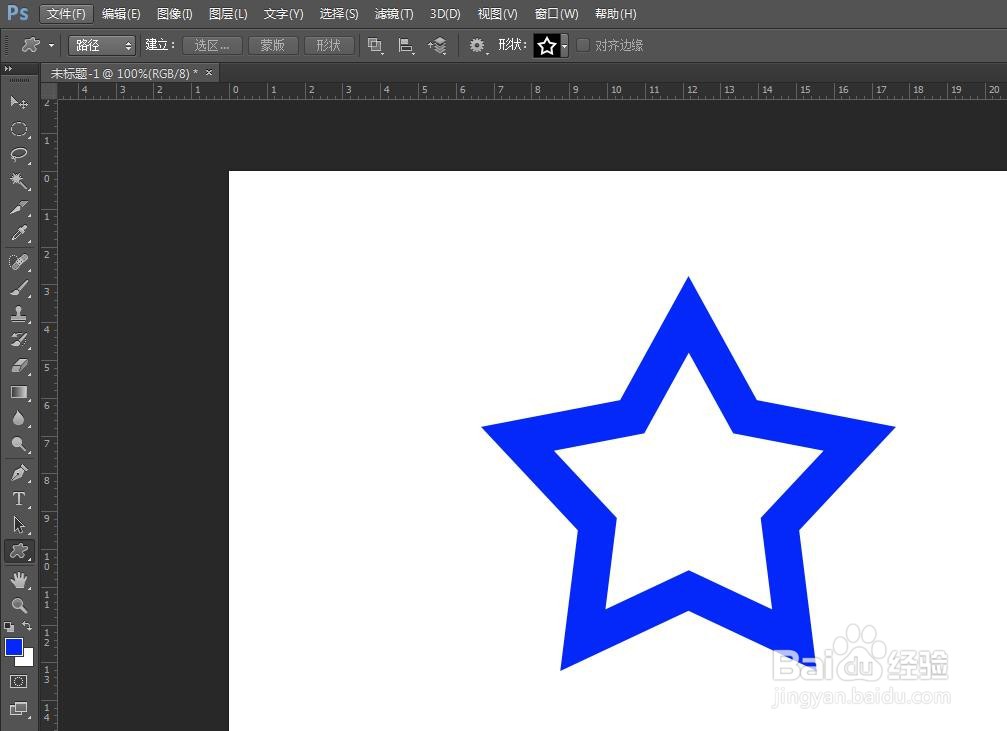Open the 帮助(H) menu

click(615, 13)
